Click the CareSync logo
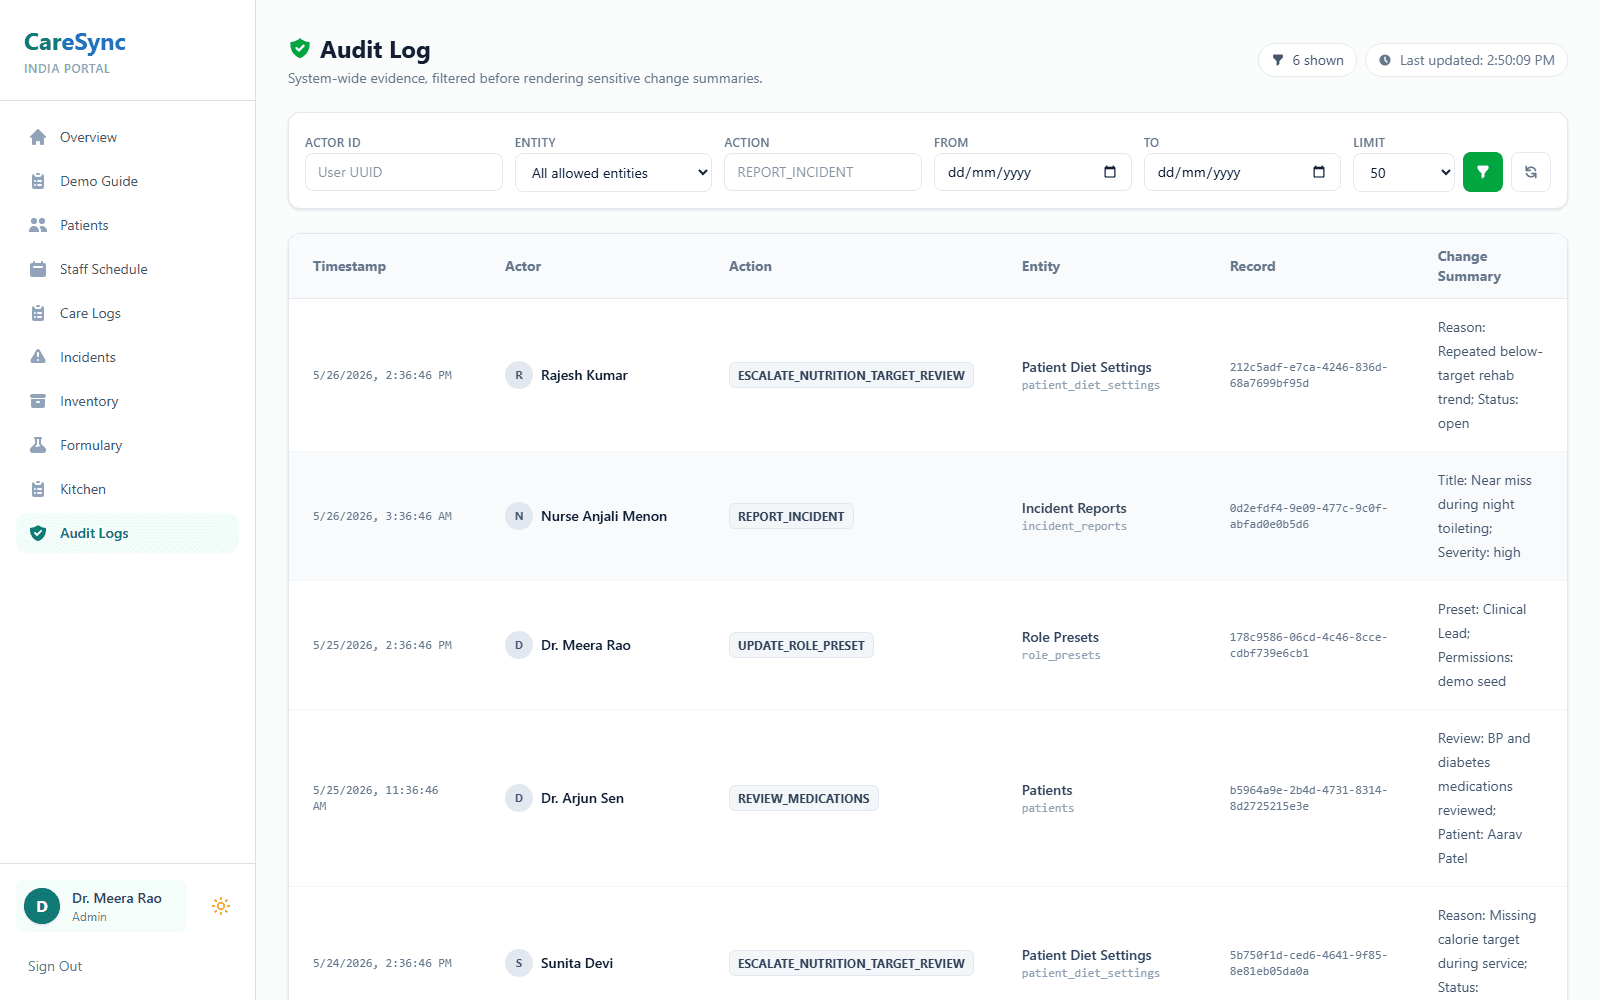The height and width of the screenshot is (1000, 1600). 75,42
